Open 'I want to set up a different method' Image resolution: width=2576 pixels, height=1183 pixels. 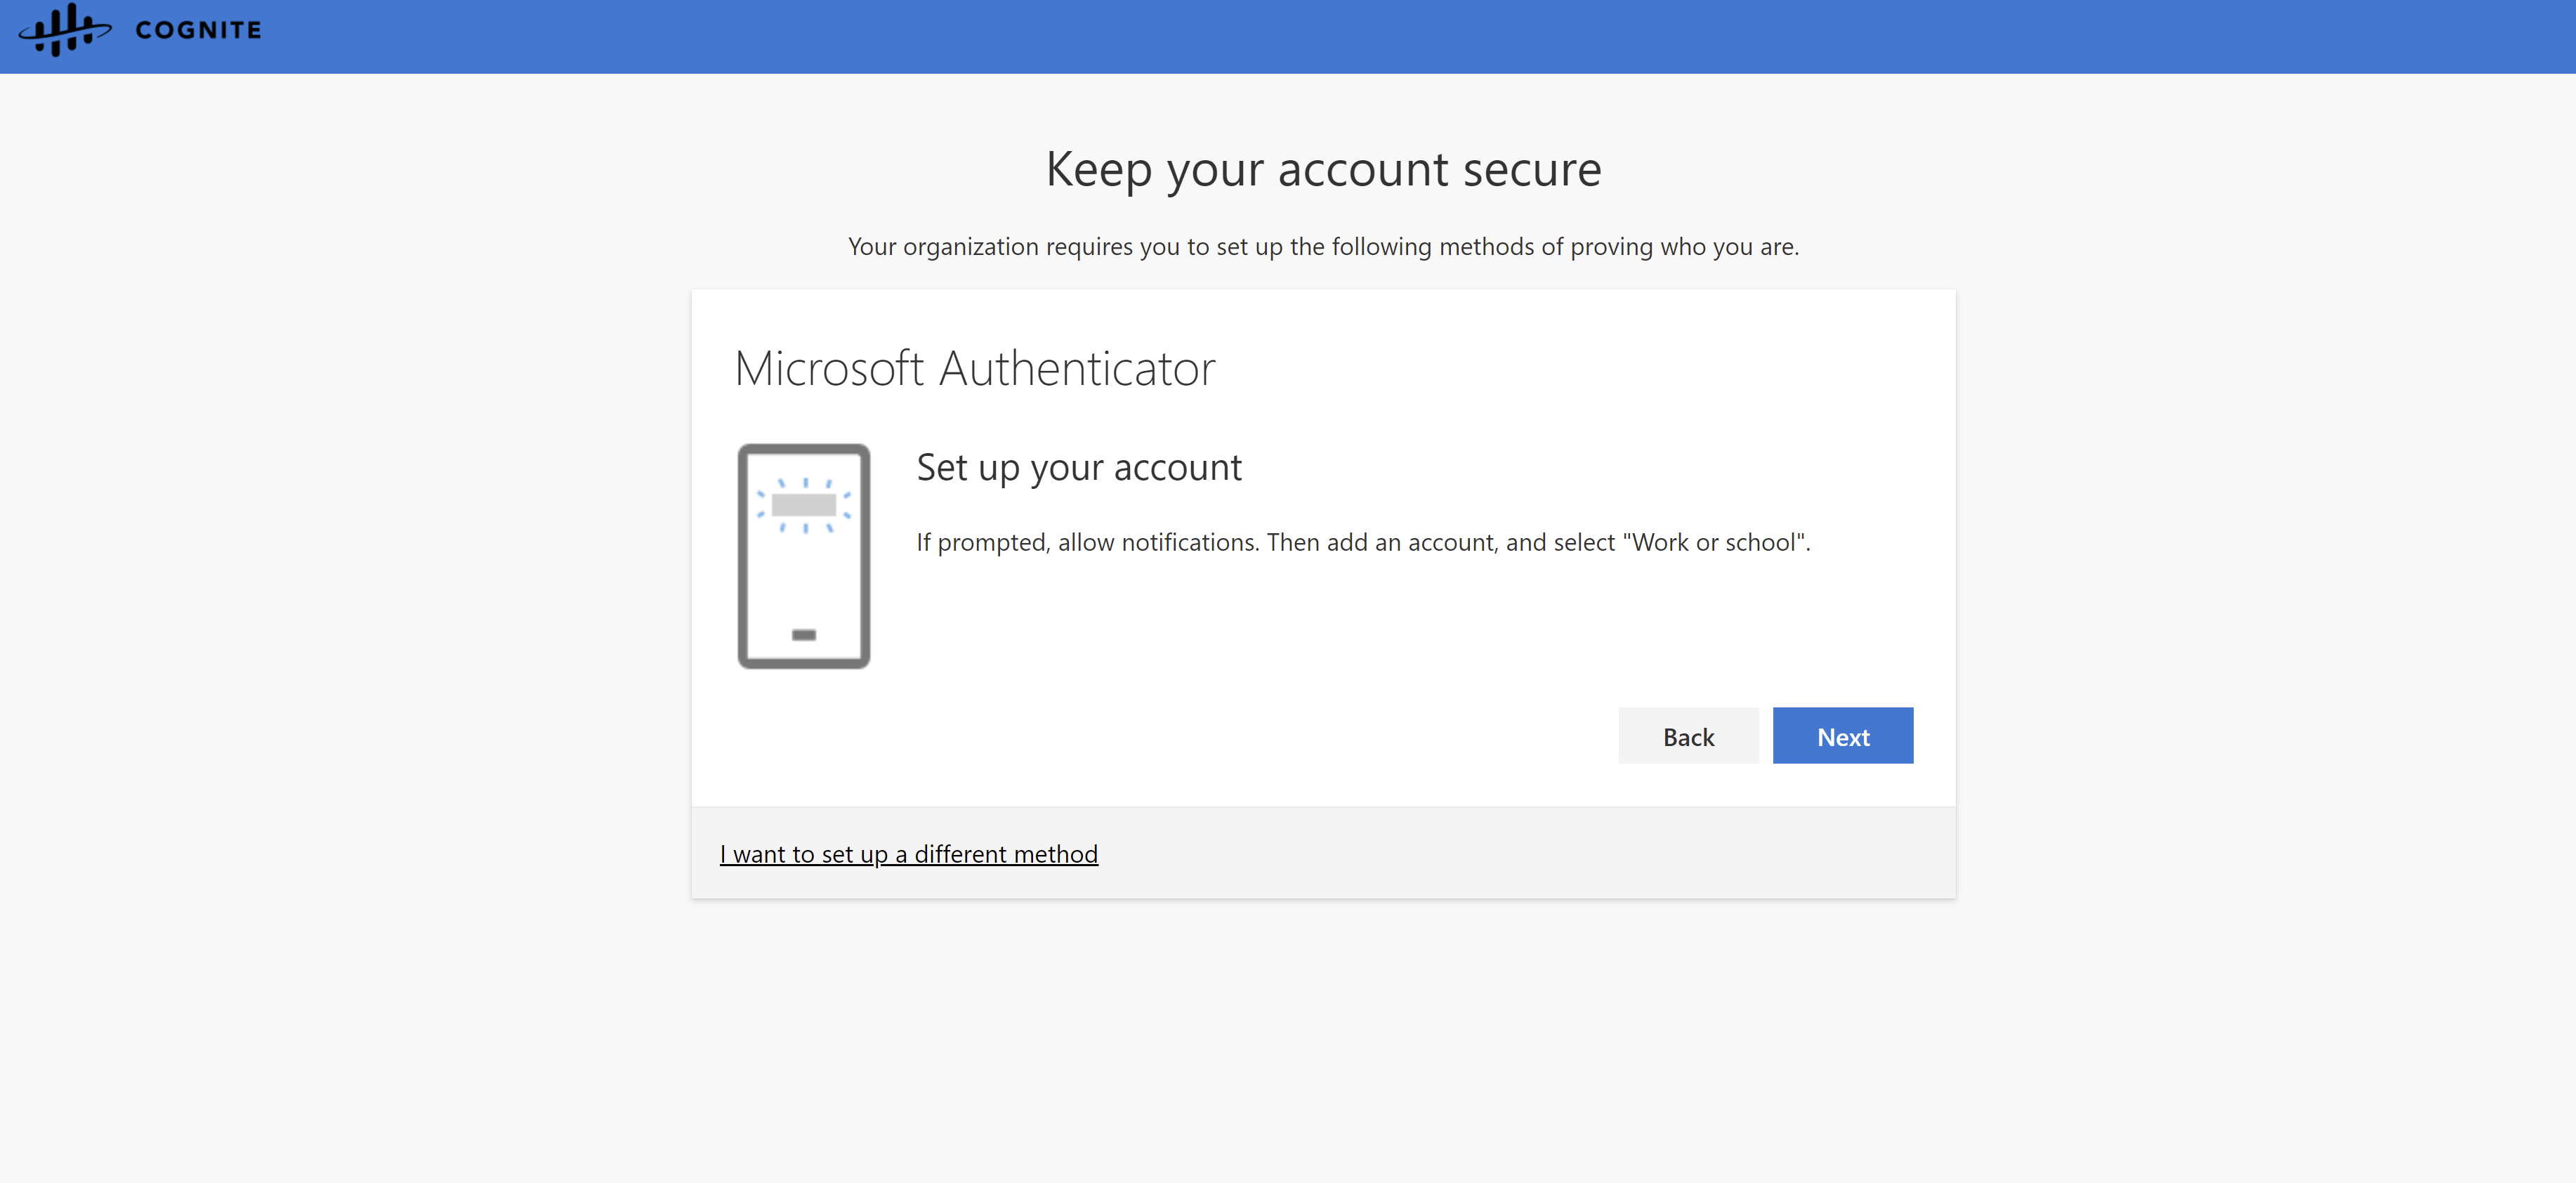908,854
